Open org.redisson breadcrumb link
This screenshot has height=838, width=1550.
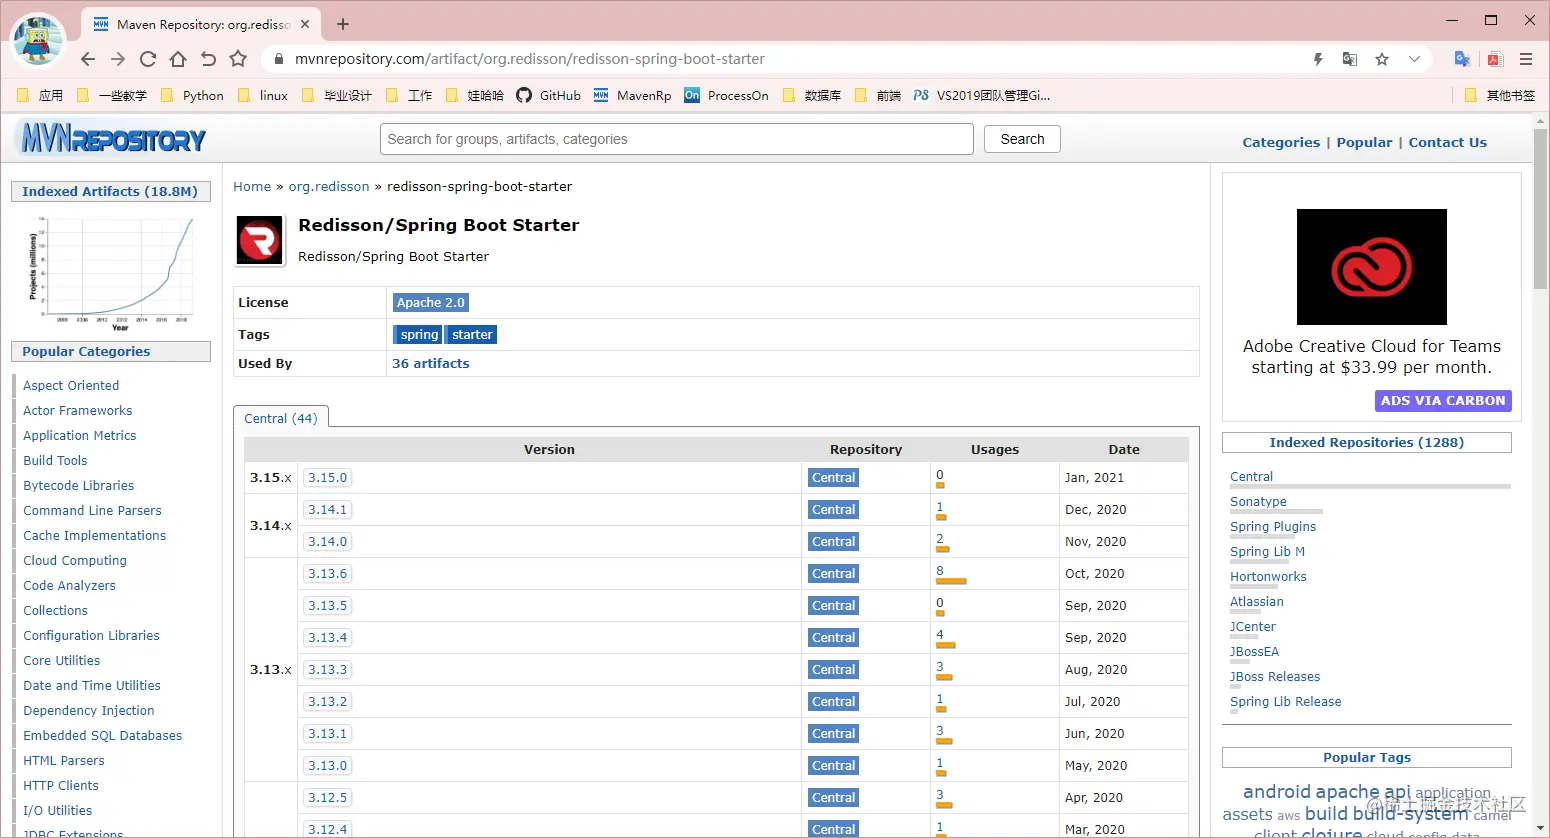coord(329,186)
